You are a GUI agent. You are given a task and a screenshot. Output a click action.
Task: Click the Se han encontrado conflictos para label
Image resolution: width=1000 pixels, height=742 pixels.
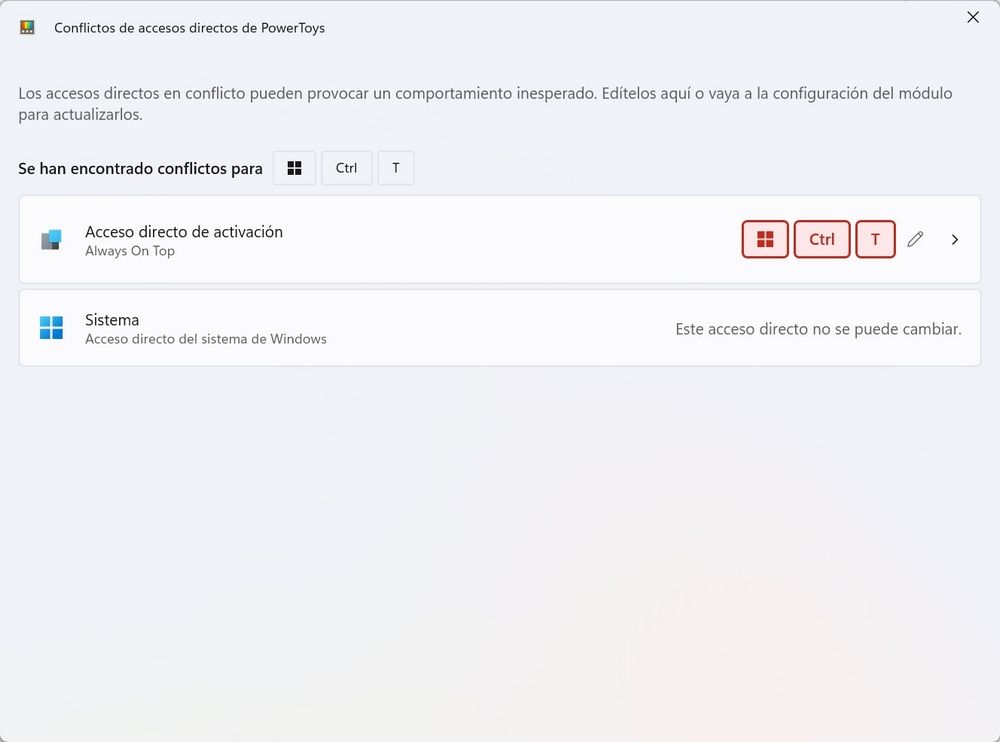point(140,168)
